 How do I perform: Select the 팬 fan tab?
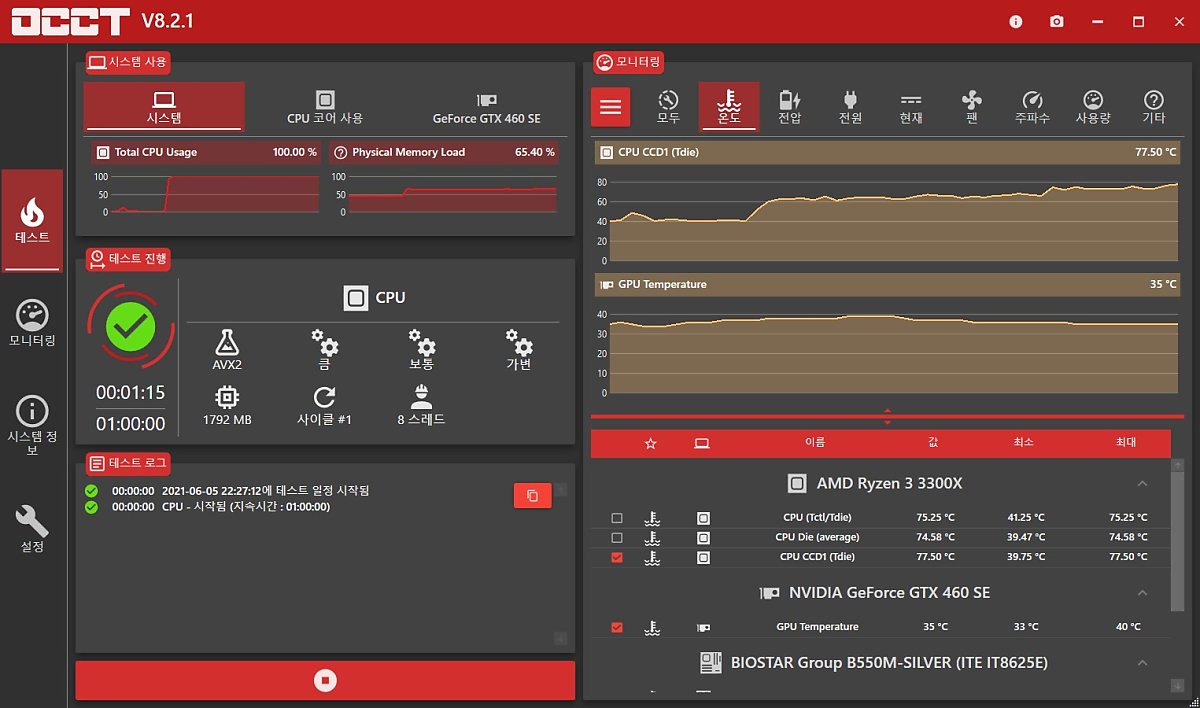pyautogui.click(x=971, y=107)
